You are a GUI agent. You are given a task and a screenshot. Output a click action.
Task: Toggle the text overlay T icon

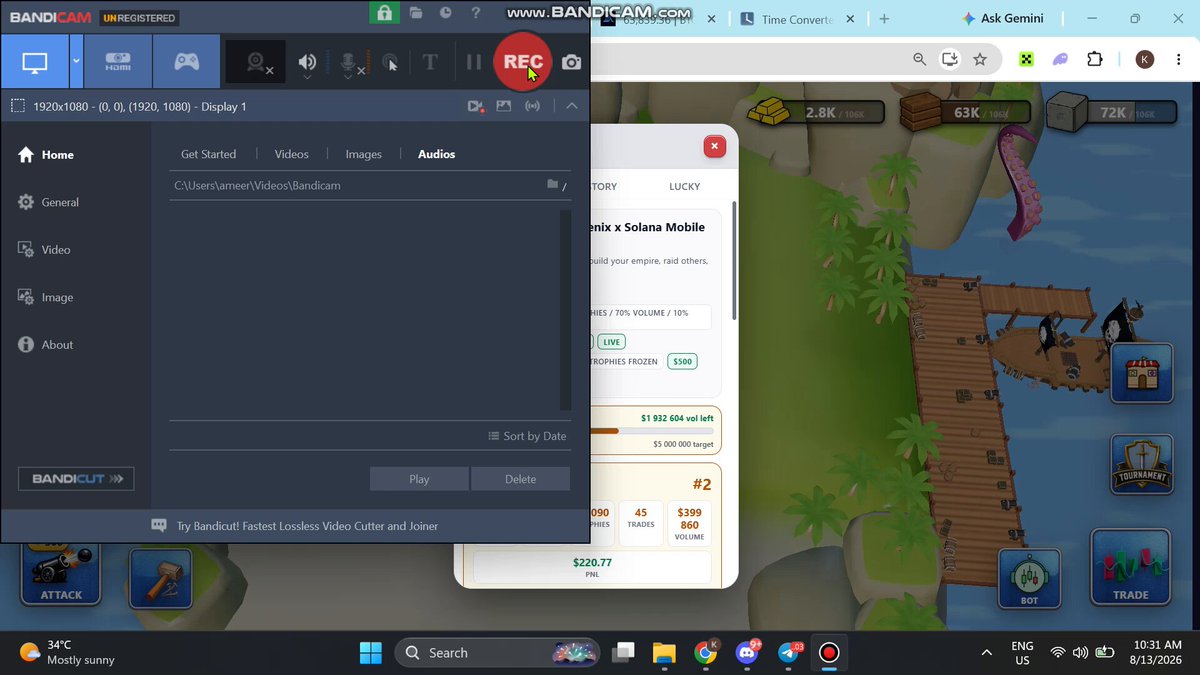(x=430, y=62)
